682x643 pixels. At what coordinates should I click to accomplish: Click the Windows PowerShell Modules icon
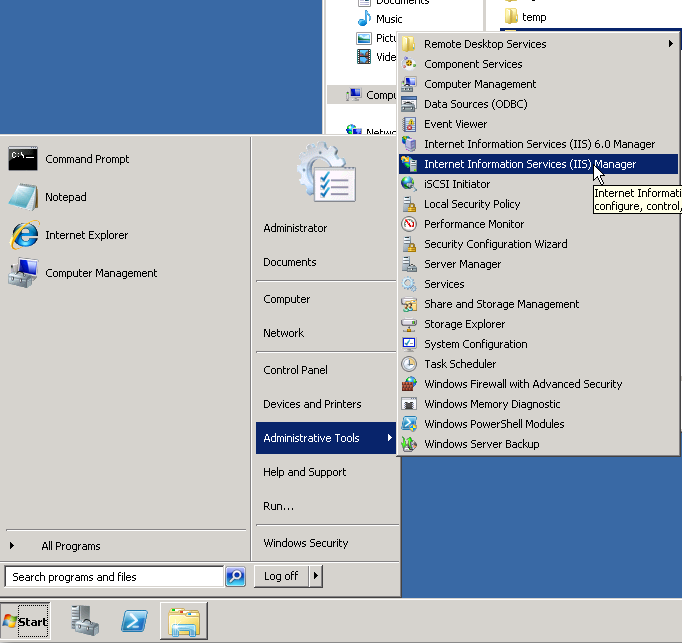[409, 424]
